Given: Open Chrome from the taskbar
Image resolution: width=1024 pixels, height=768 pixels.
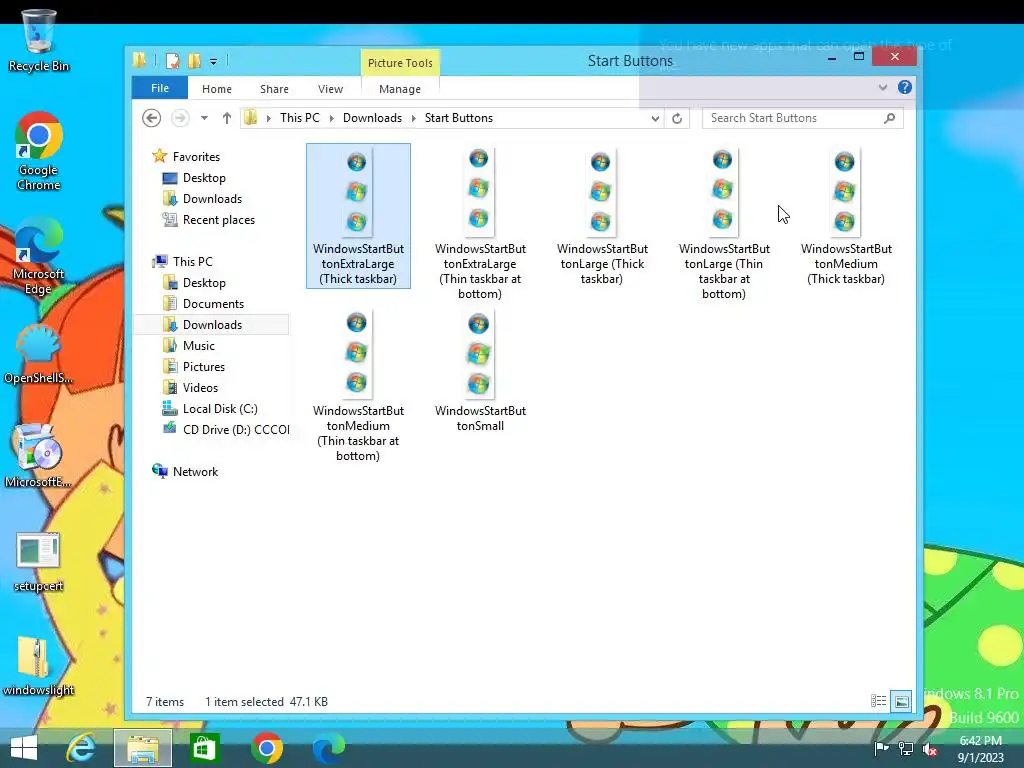Looking at the screenshot, I should (x=266, y=748).
